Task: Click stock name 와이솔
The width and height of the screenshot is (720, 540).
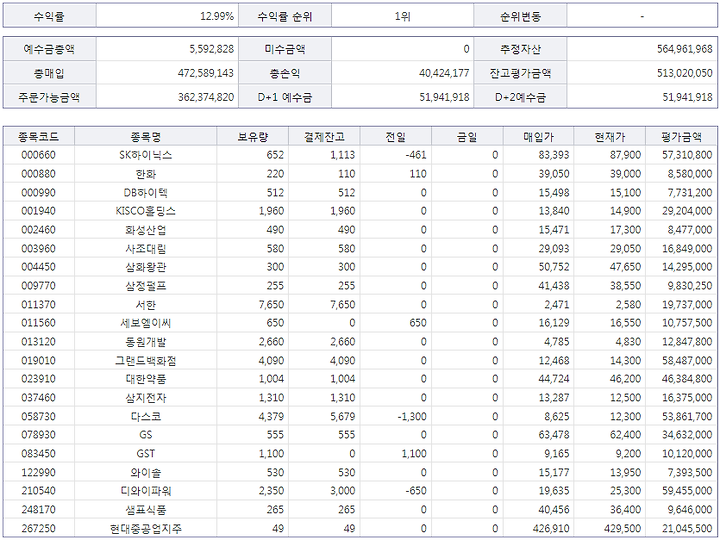Action: (x=146, y=472)
